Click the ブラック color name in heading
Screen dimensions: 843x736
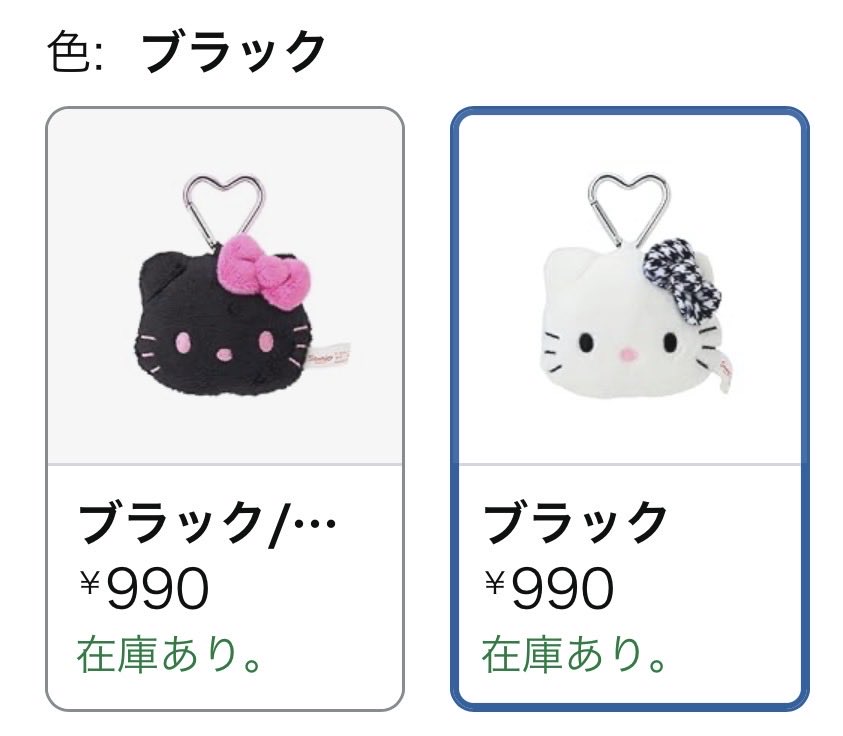[233, 51]
